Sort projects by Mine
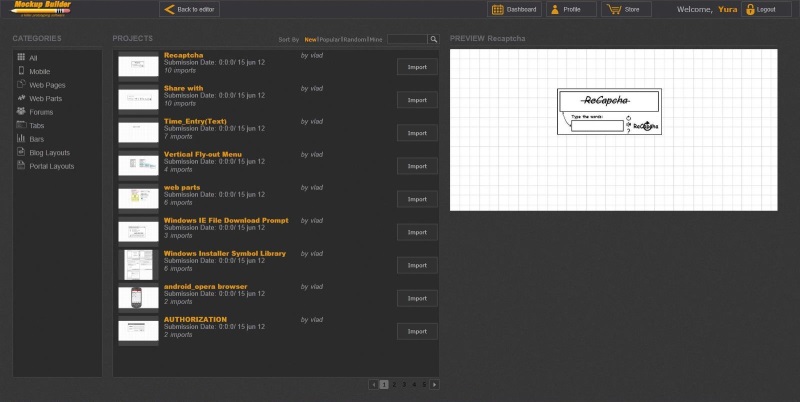This screenshot has width=800, height=402. click(376, 39)
